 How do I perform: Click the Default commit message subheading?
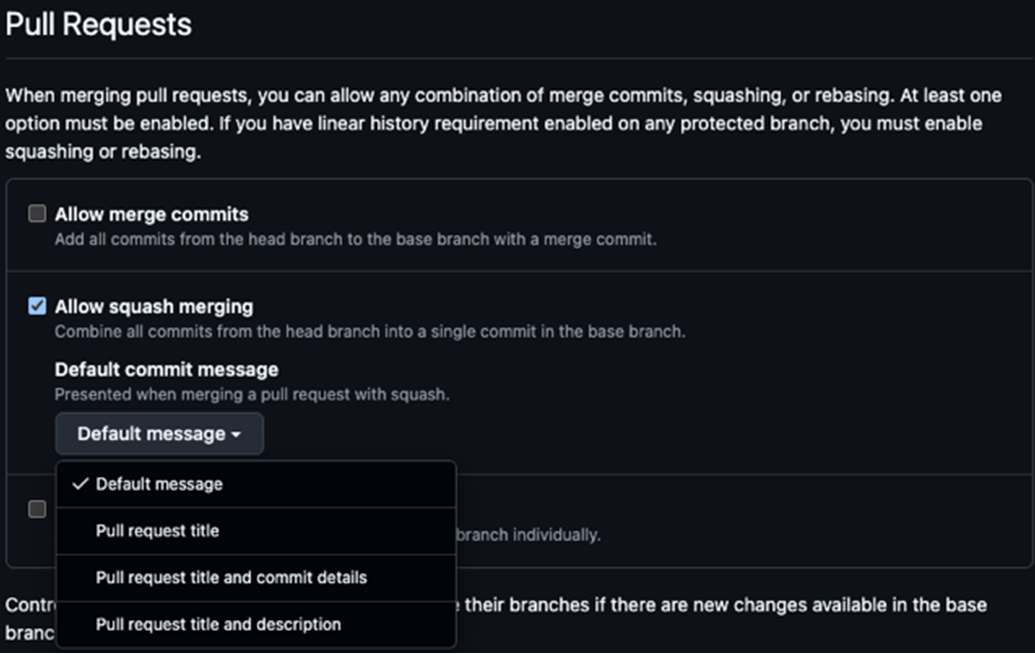tap(166, 370)
